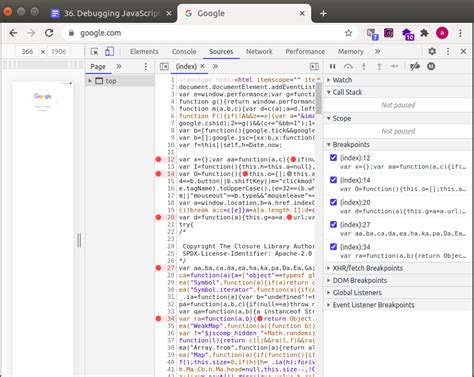Uncheck the (index):34 breakpoint
The height and width of the screenshot is (377, 474).
point(333,247)
